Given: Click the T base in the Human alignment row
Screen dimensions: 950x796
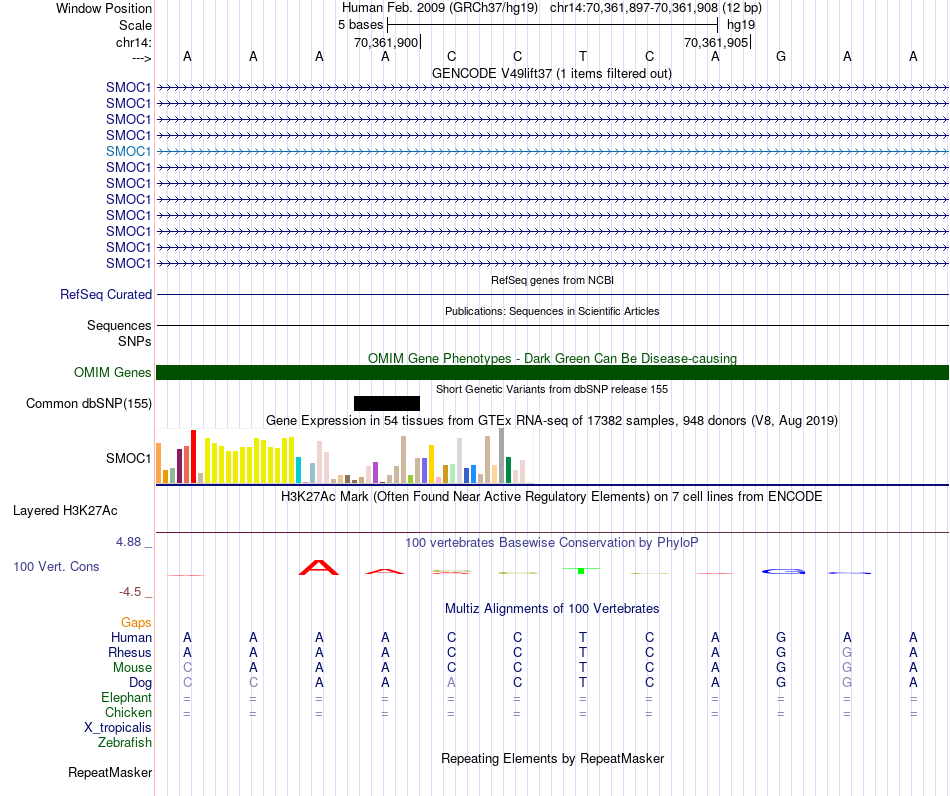Looking at the screenshot, I should [583, 637].
